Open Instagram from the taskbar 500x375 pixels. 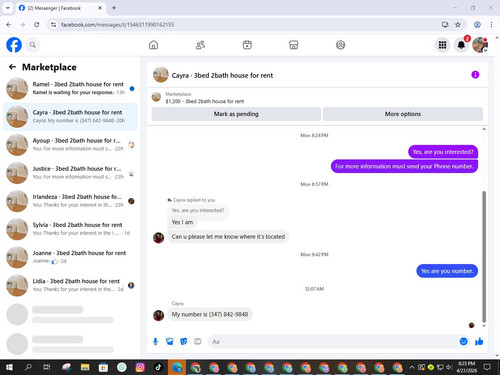(x=140, y=367)
